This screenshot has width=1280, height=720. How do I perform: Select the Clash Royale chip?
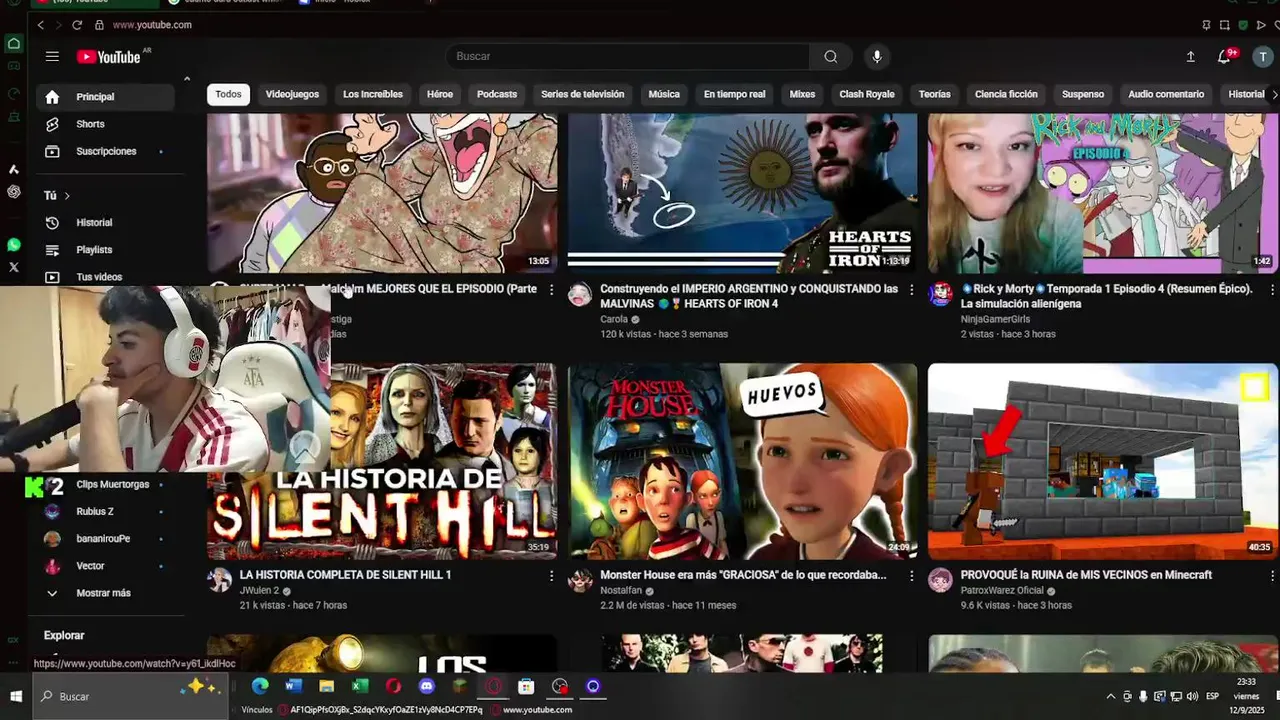(x=867, y=94)
